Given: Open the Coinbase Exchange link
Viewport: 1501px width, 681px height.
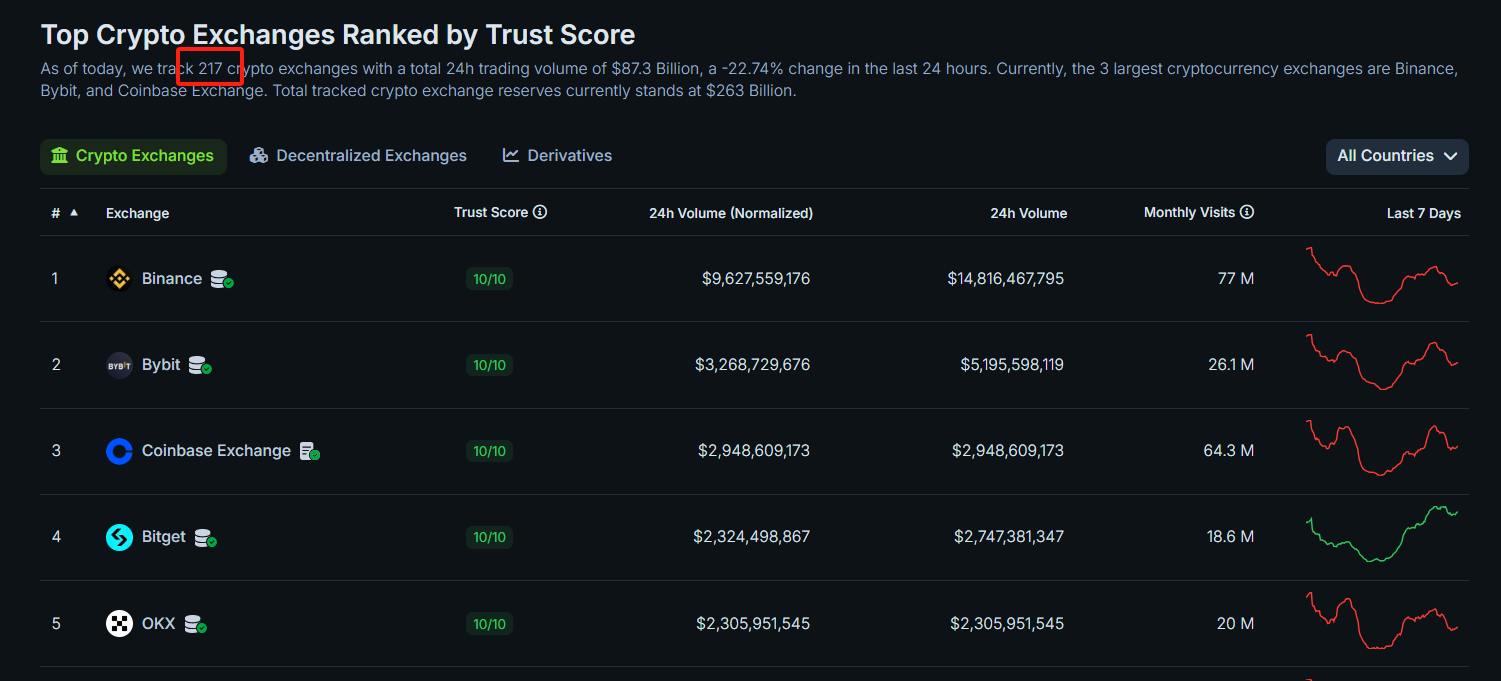Looking at the screenshot, I should click(216, 451).
